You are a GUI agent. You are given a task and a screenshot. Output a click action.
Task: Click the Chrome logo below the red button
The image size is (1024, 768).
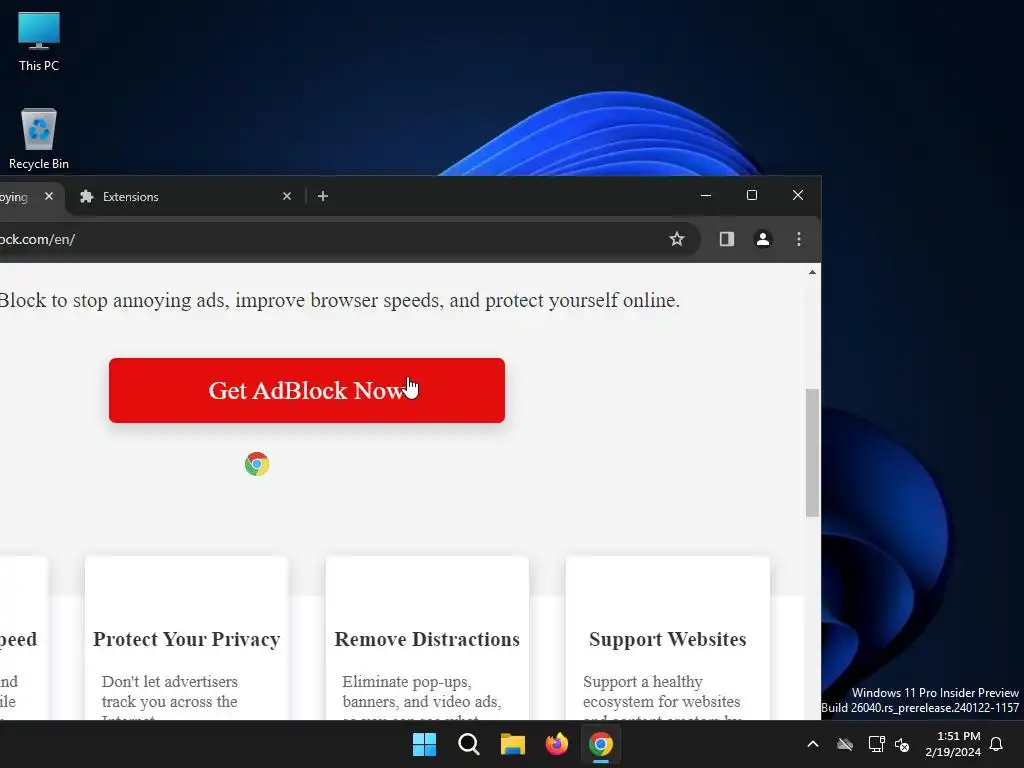tap(257, 464)
